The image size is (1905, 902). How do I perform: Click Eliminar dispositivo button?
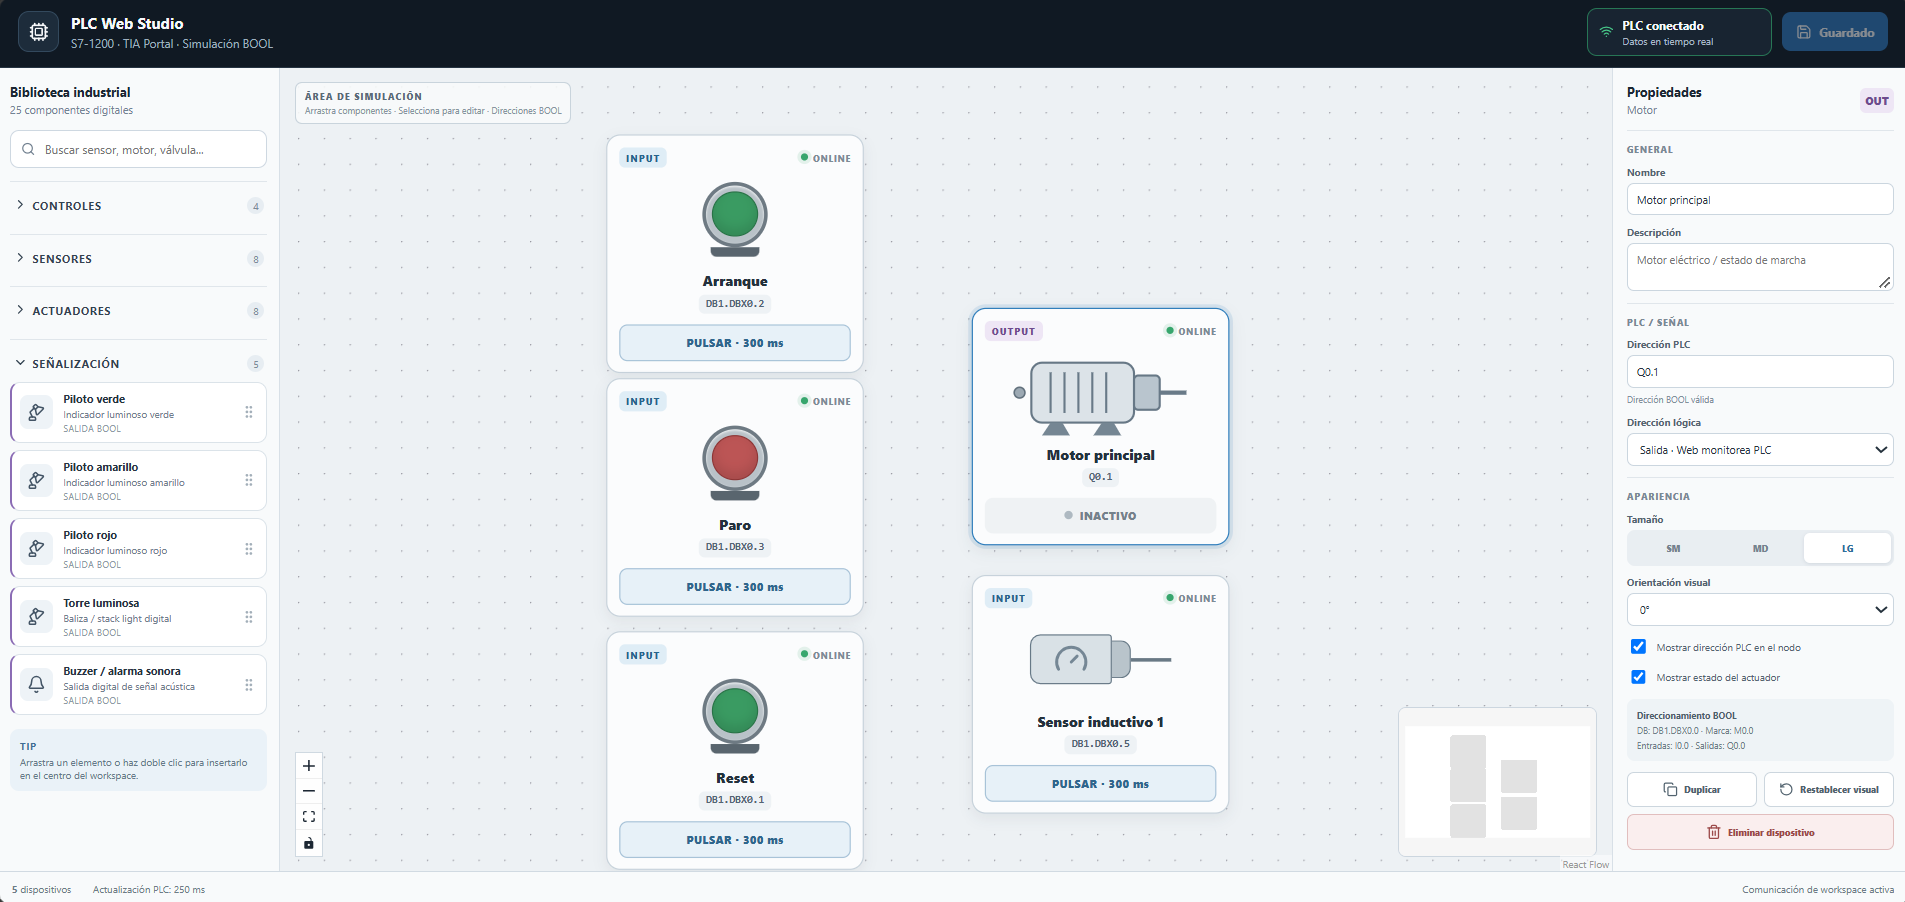click(x=1760, y=832)
